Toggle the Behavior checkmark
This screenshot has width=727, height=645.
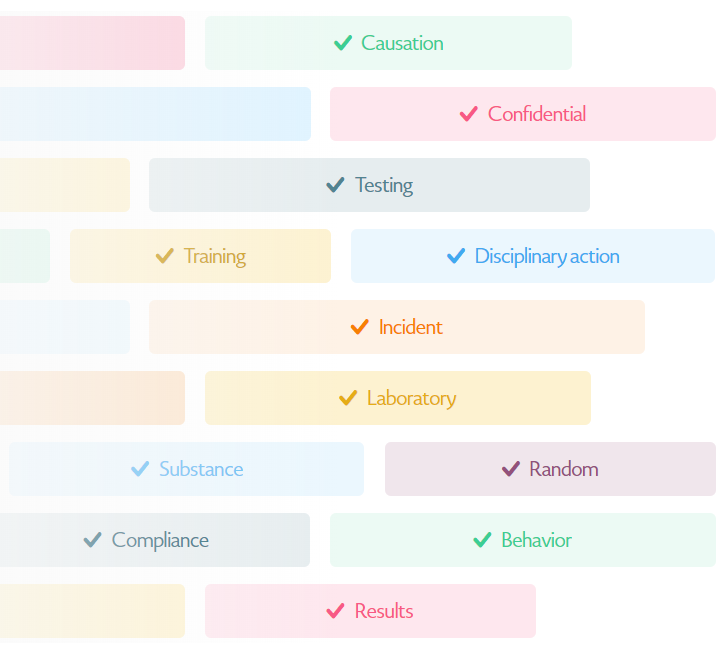(483, 540)
